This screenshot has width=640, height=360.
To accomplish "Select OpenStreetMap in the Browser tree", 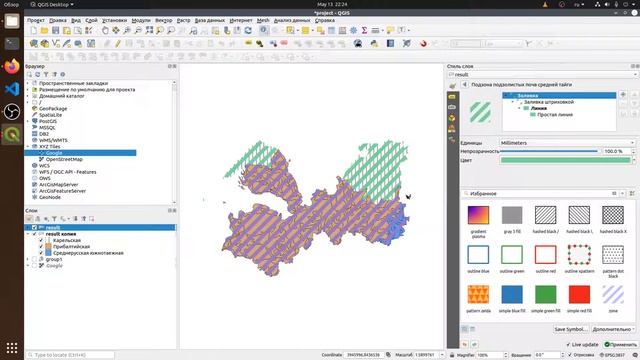I will 64,159.
